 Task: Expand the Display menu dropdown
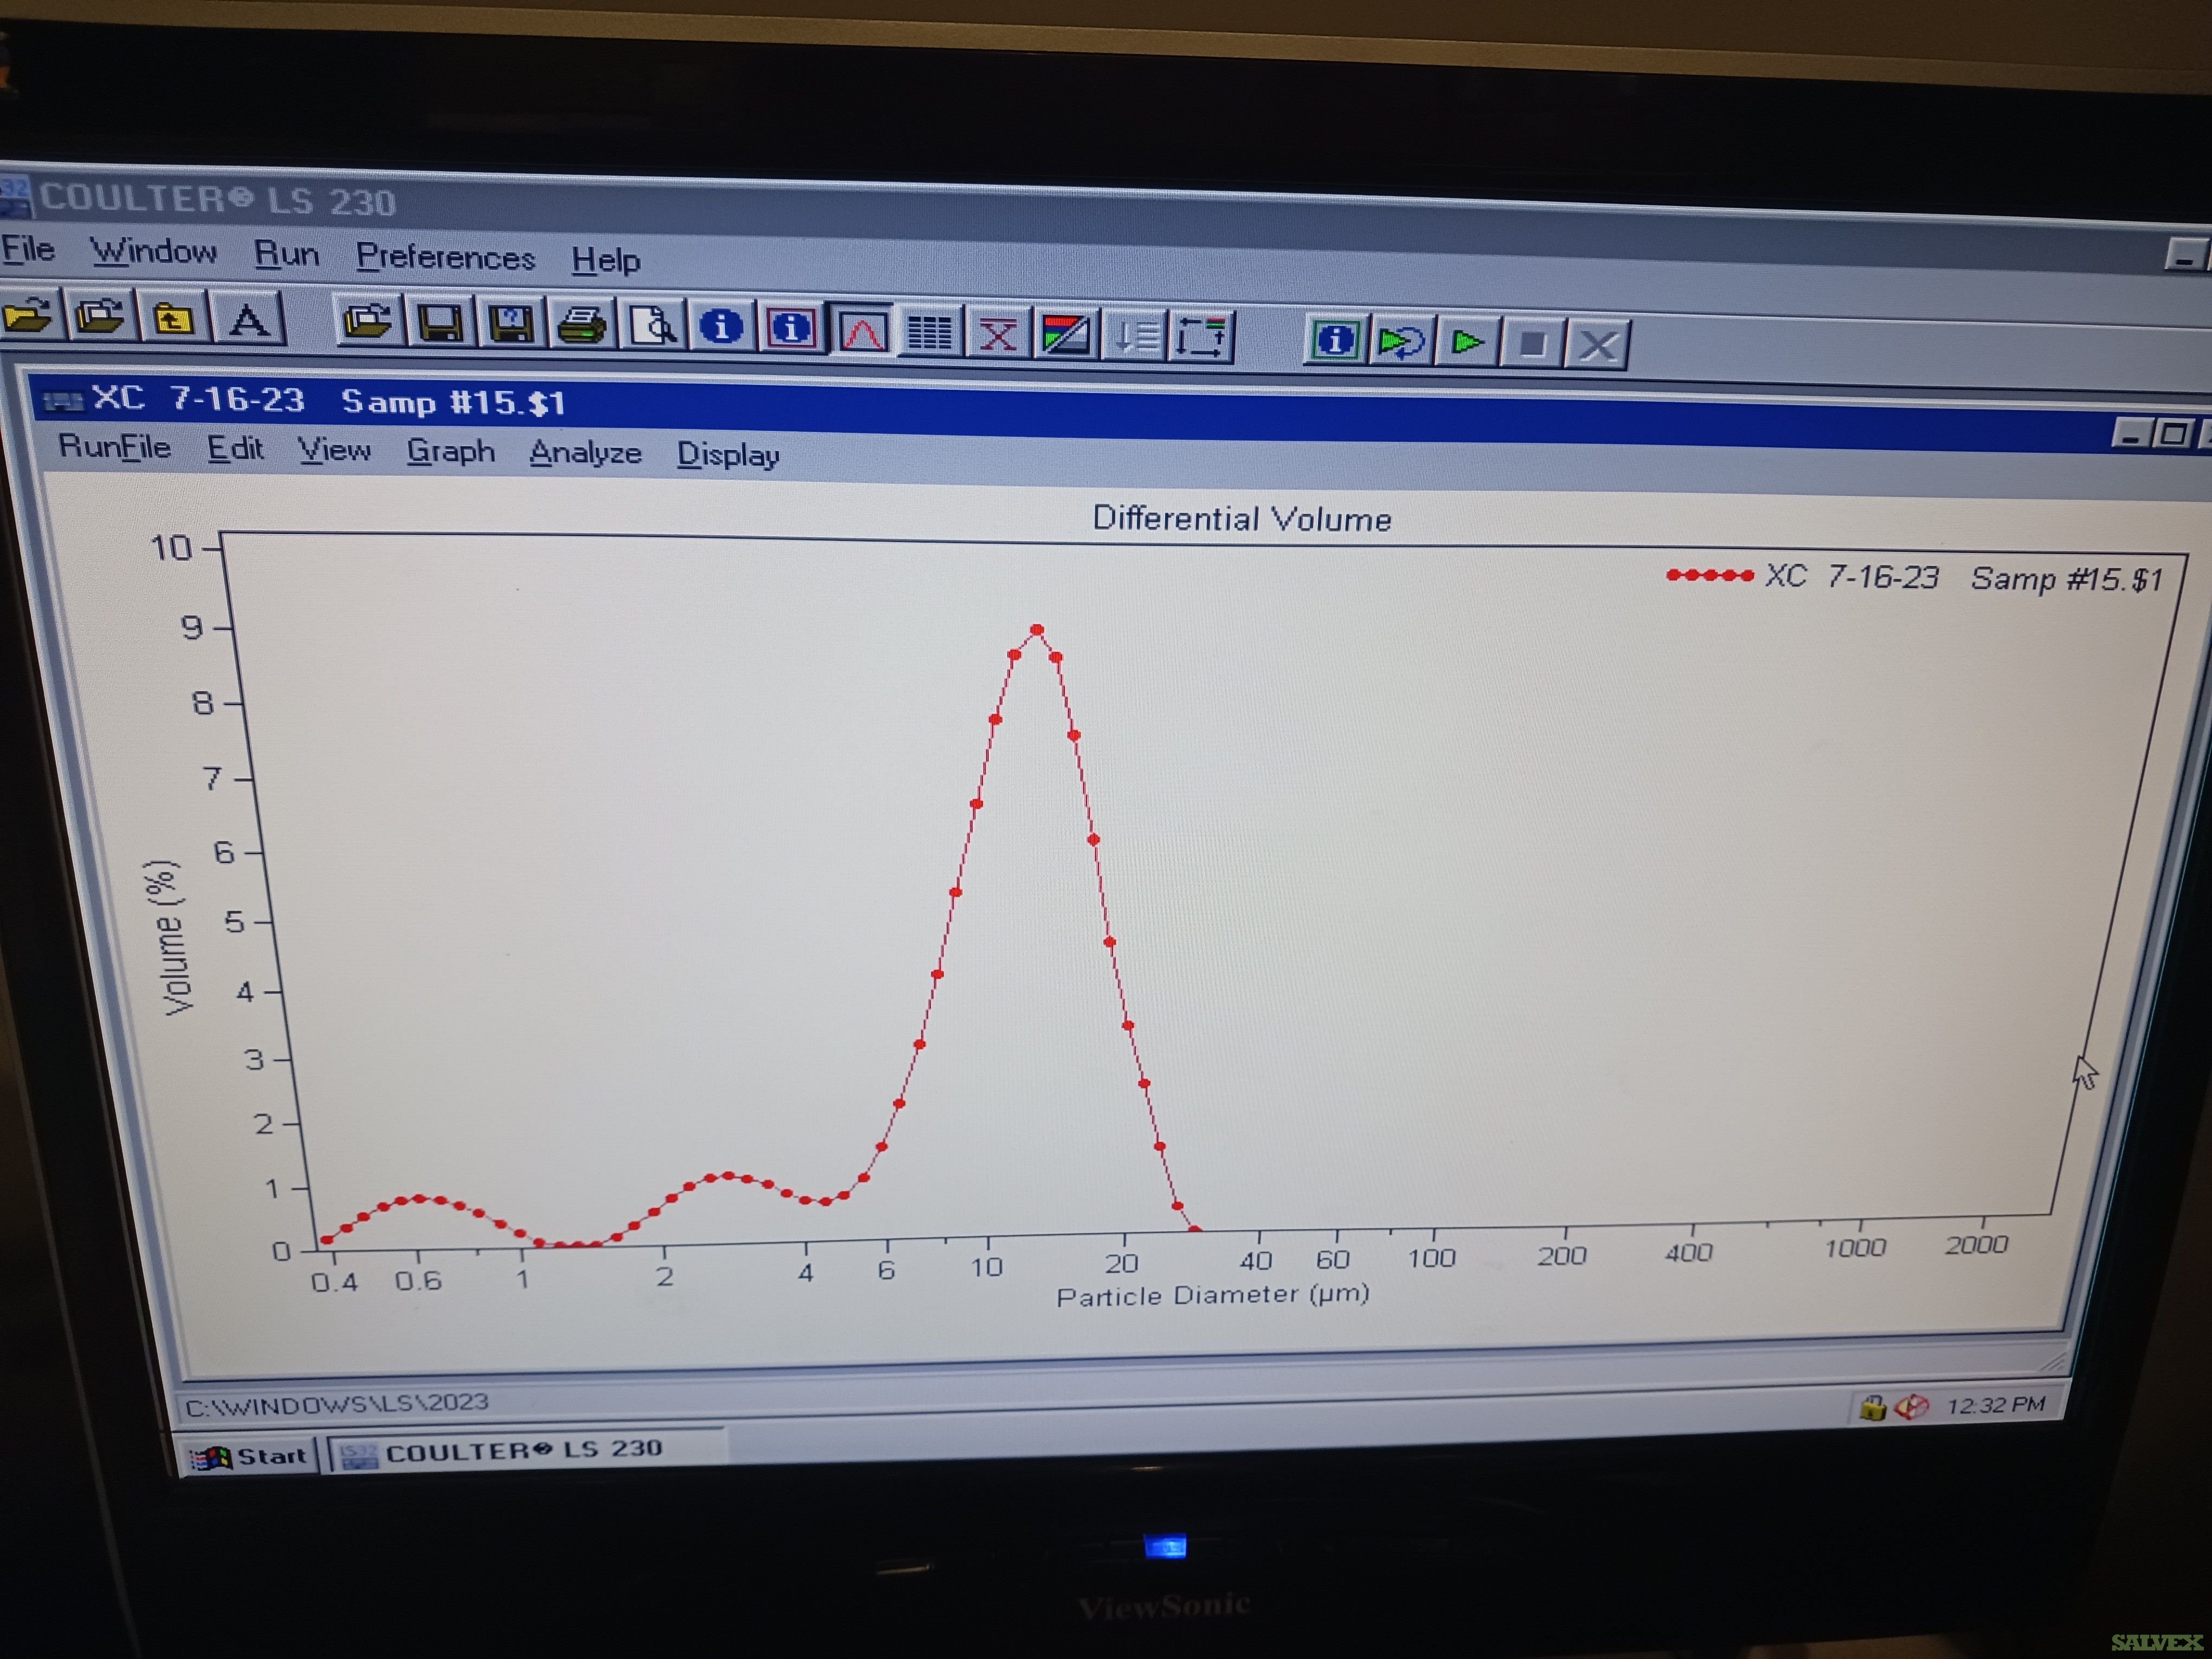(x=727, y=455)
